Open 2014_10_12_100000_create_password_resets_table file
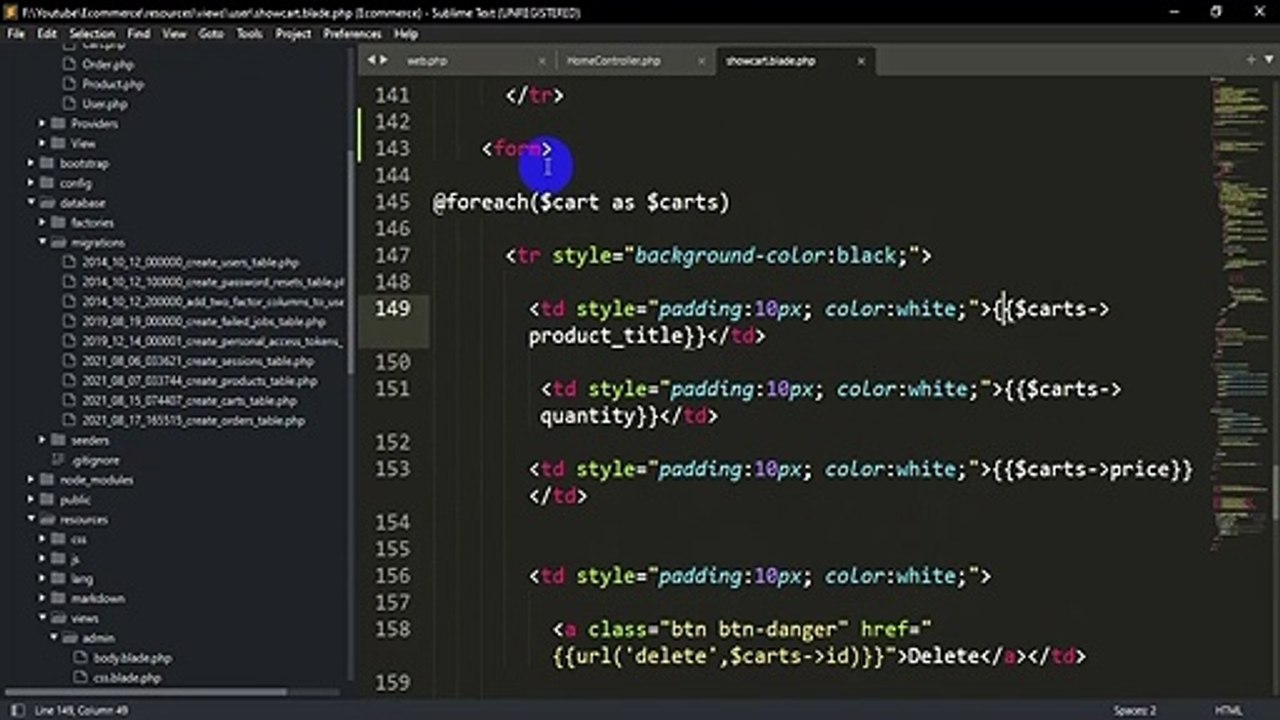Image resolution: width=1280 pixels, height=720 pixels. pyautogui.click(x=213, y=282)
